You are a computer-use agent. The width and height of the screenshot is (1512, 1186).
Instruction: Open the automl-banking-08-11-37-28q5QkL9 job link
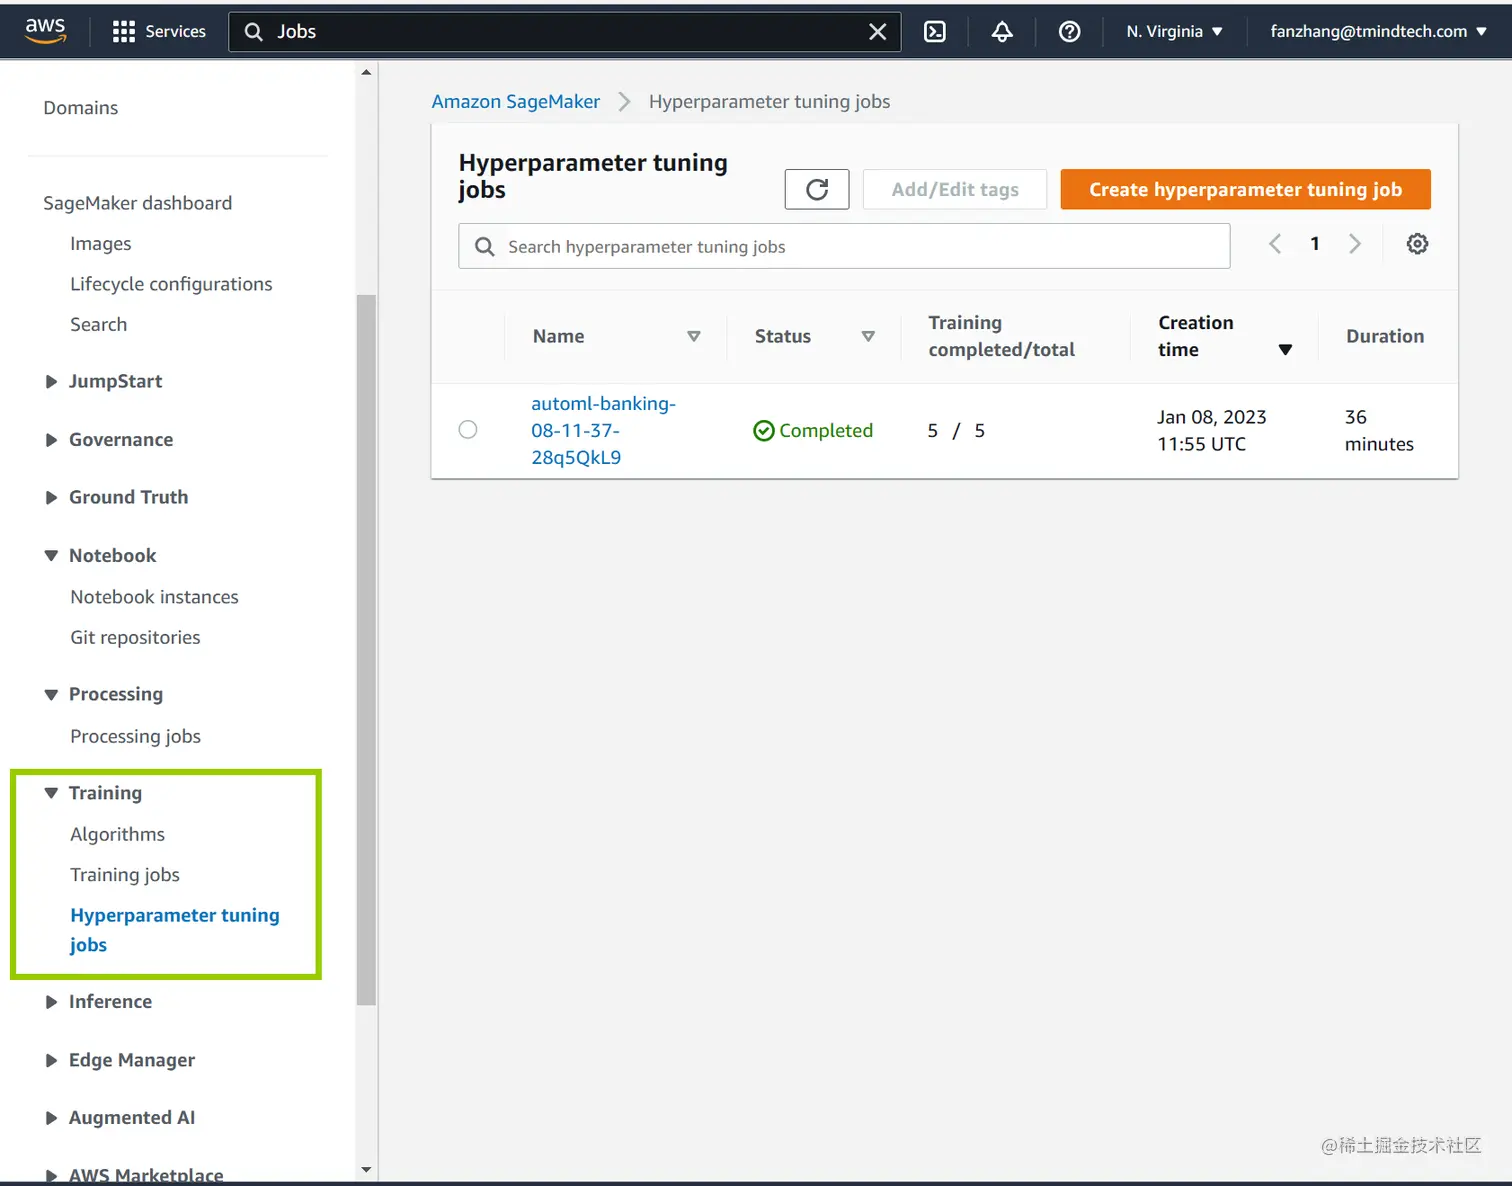(x=603, y=431)
